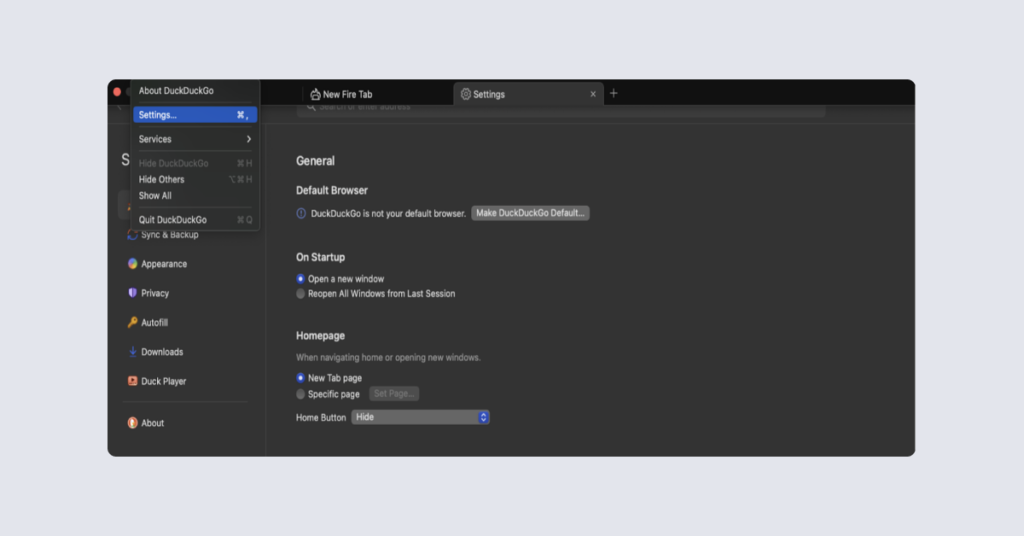1024x536 pixels.
Task: Open the Home Button dropdown showing Hide
Action: coord(421,417)
